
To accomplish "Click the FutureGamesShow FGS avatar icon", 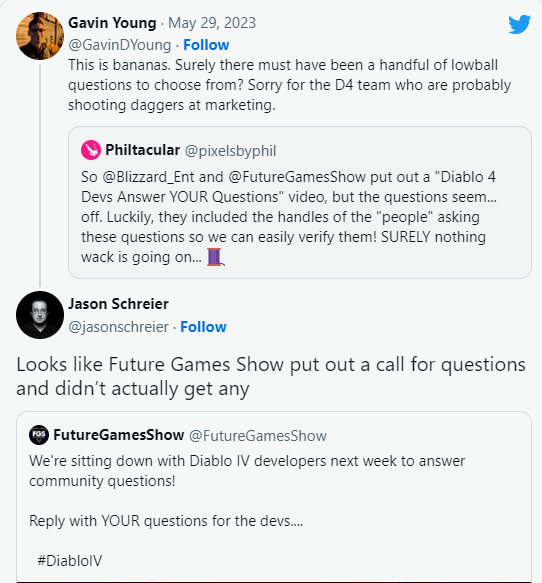I will [x=39, y=435].
